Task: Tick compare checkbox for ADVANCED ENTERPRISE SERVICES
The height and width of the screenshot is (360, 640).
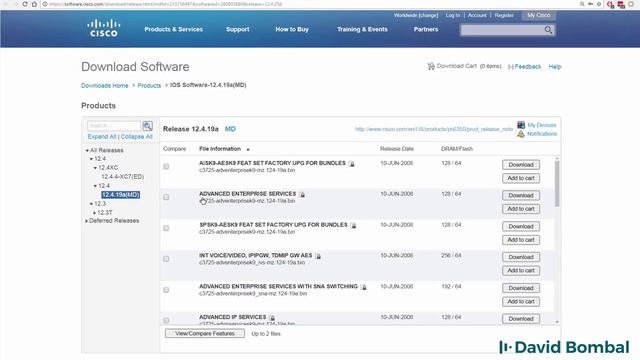Action: pyautogui.click(x=166, y=197)
